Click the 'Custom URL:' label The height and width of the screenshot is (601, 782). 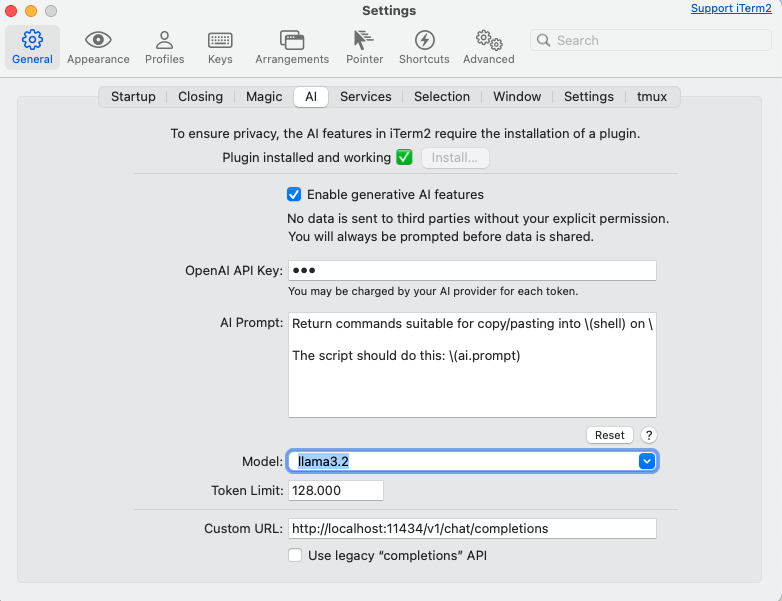tap(243, 529)
